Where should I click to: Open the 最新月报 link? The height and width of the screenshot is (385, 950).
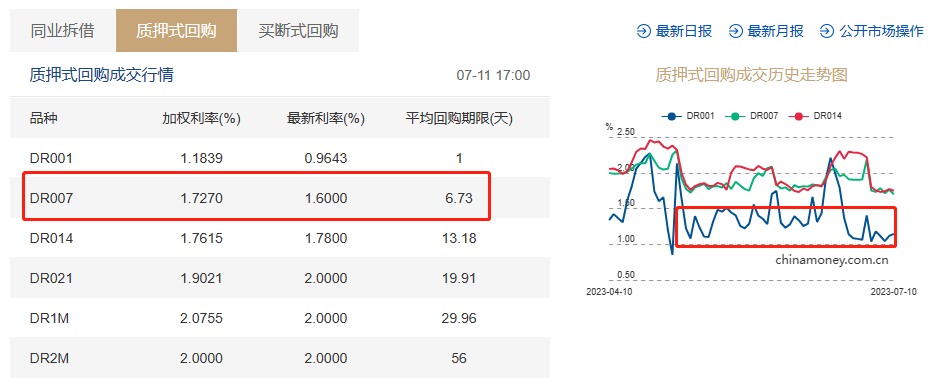click(x=776, y=31)
